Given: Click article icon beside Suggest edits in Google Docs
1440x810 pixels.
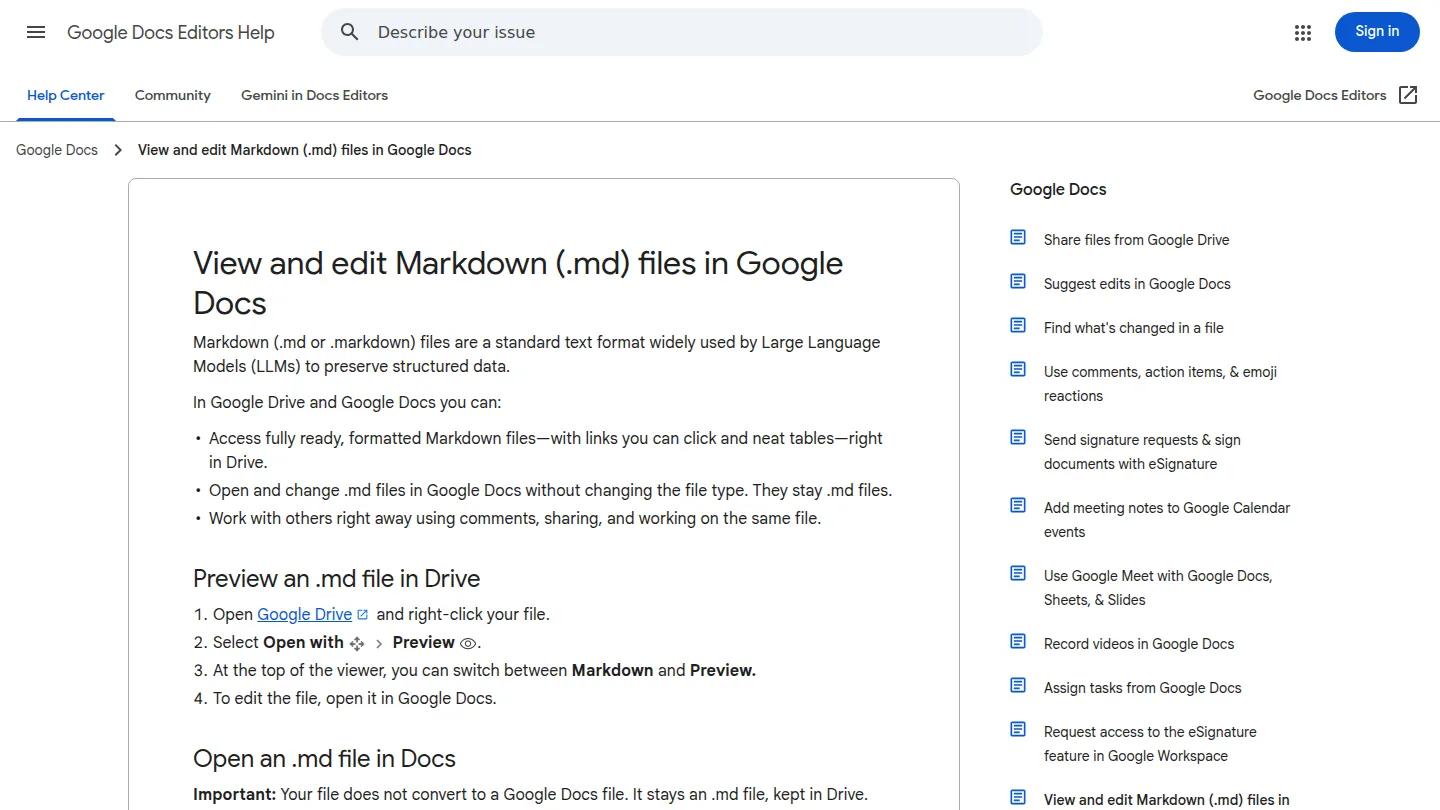Looking at the screenshot, I should pyautogui.click(x=1018, y=282).
